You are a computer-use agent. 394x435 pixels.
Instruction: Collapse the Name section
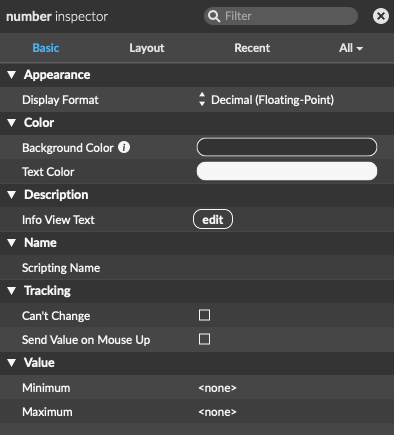(12, 243)
